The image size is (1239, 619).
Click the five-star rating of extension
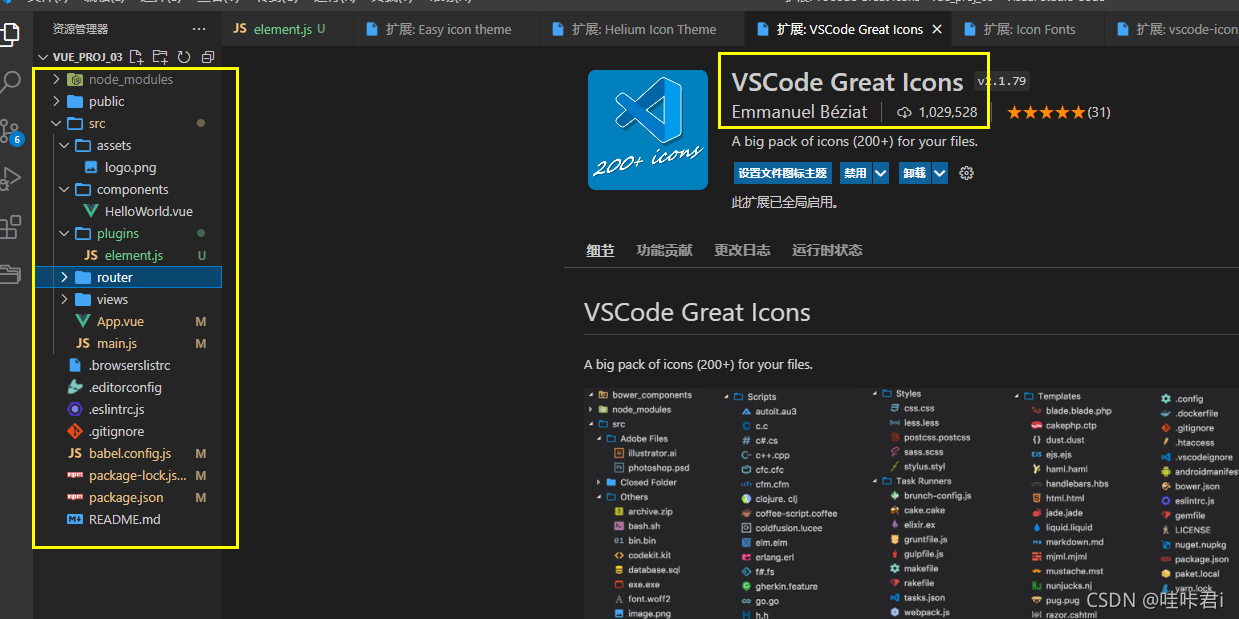point(1046,112)
